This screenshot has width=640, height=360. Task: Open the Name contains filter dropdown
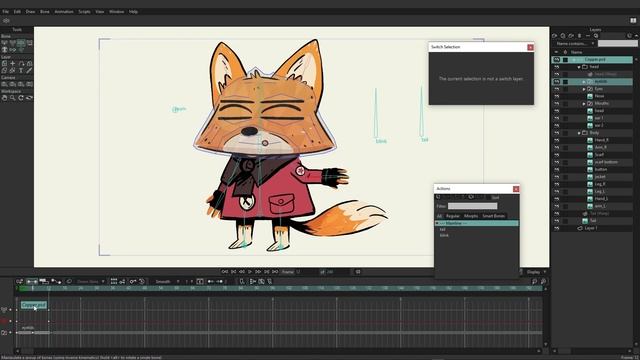point(575,43)
